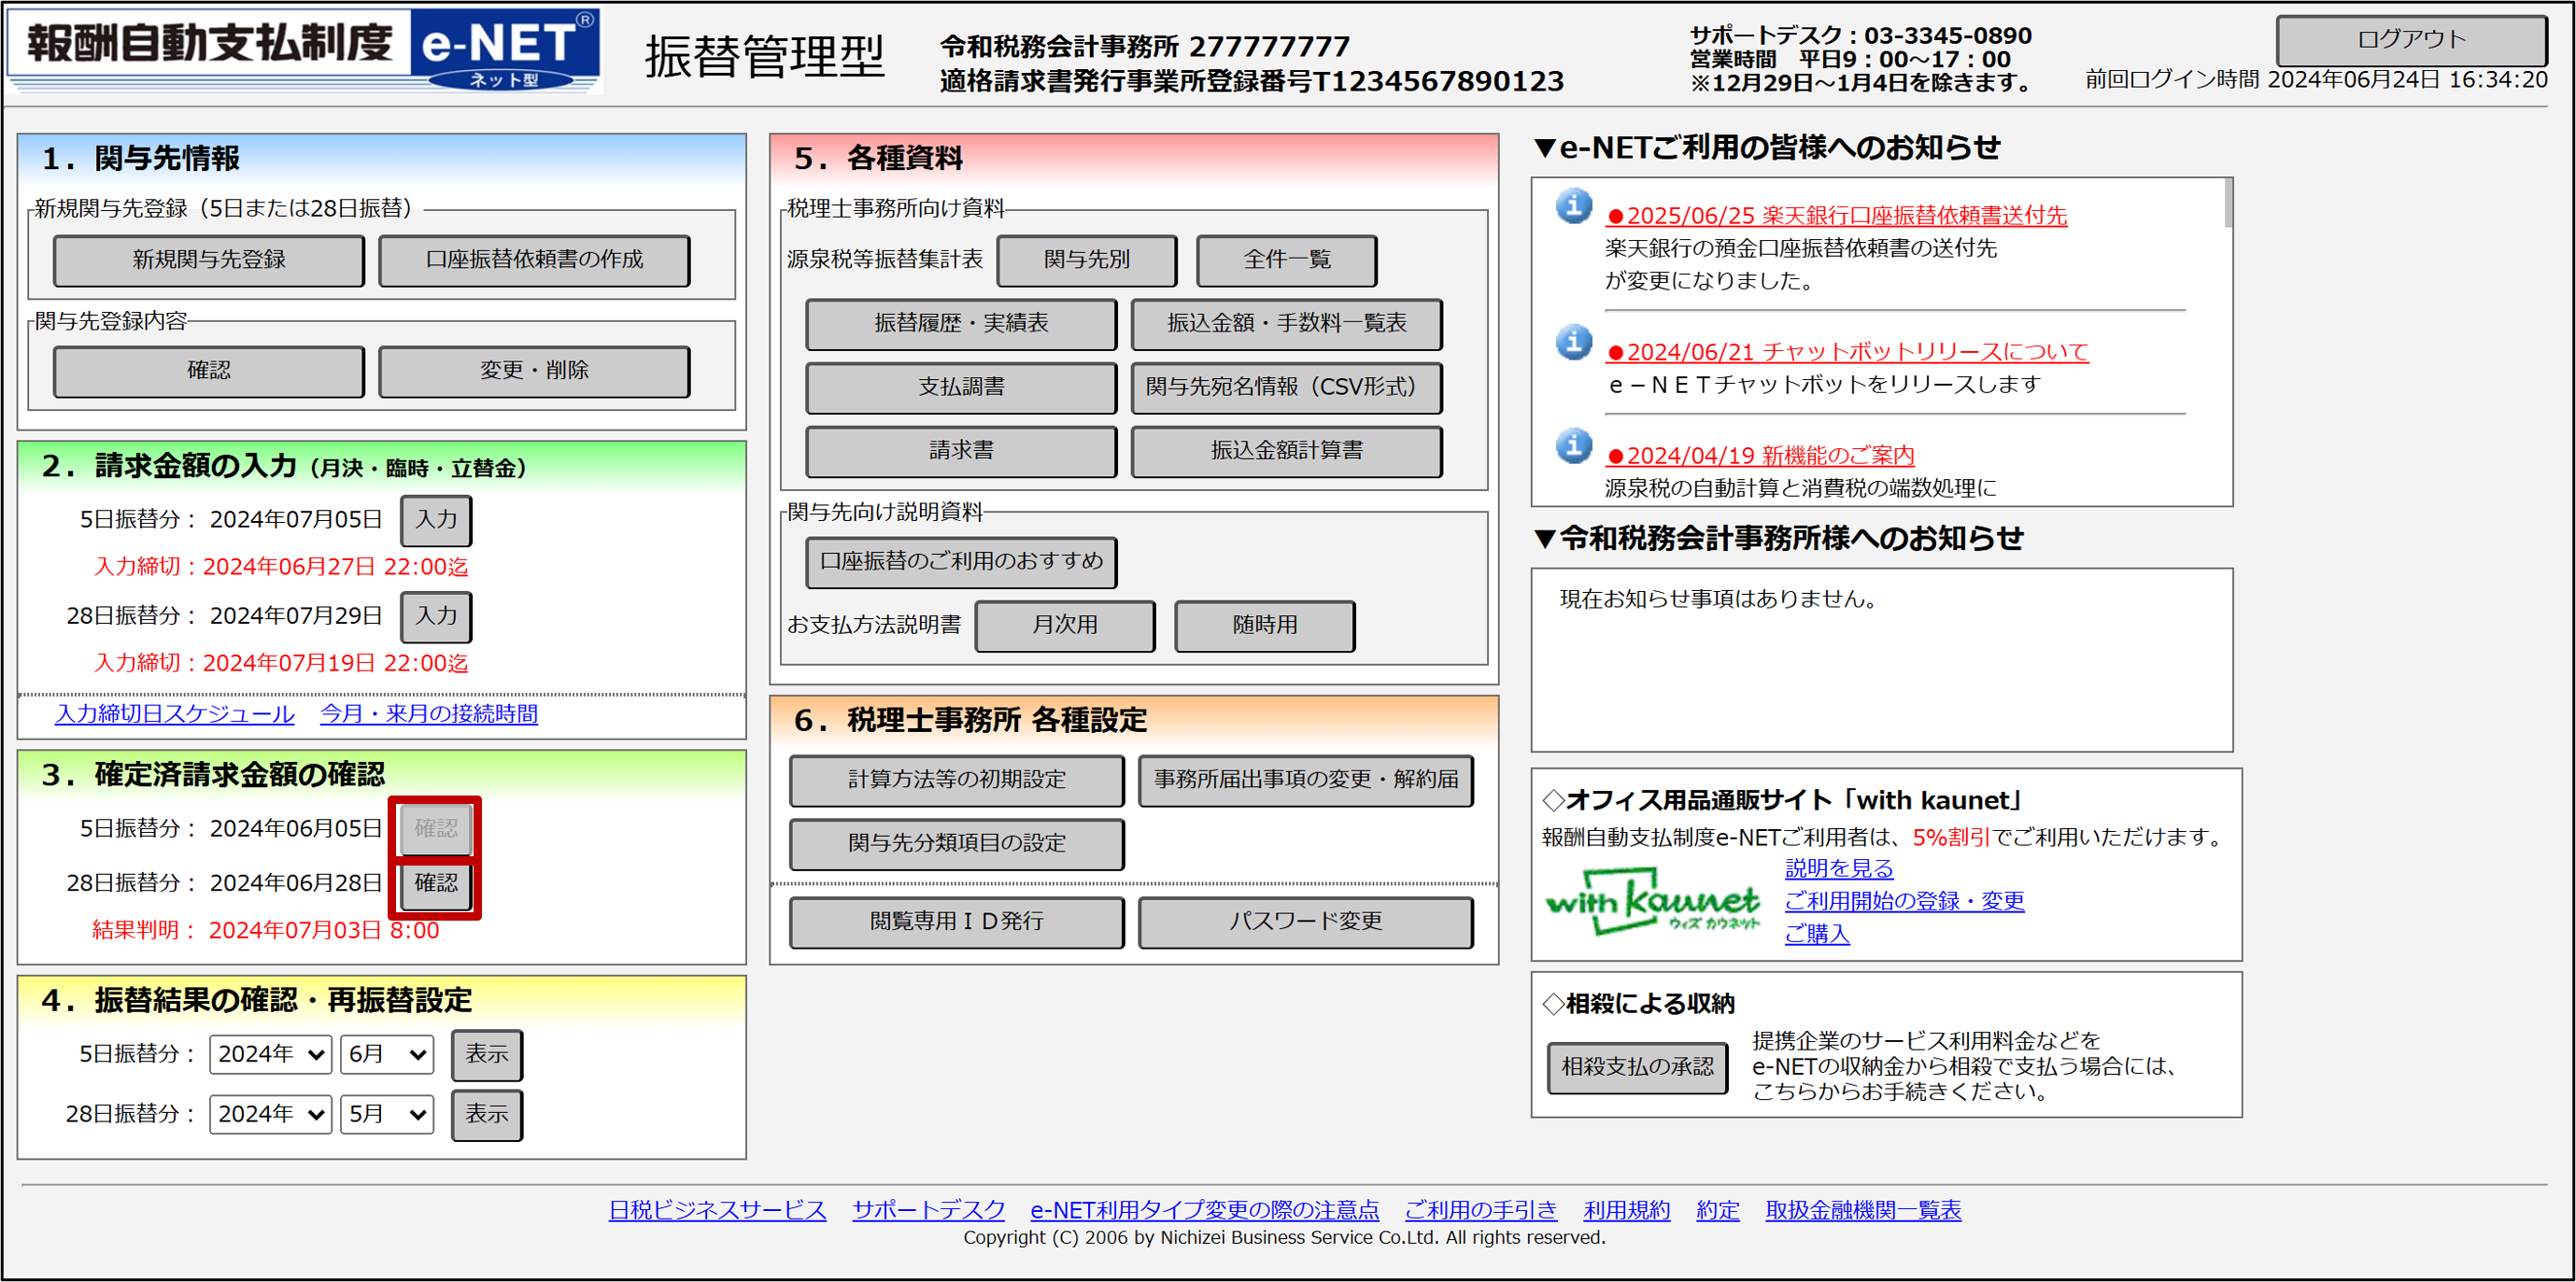Open 入力締切日スケジュール link
Viewport: 2576px width, 1282px height.
(x=175, y=714)
